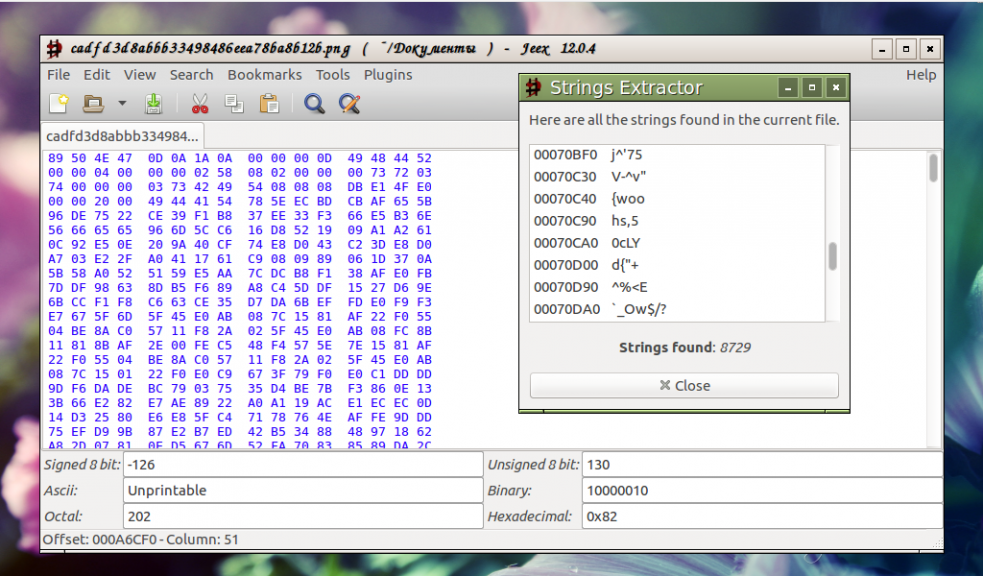The height and width of the screenshot is (576, 983).
Task: Click the Copy toolbar icon
Action: pos(234,103)
